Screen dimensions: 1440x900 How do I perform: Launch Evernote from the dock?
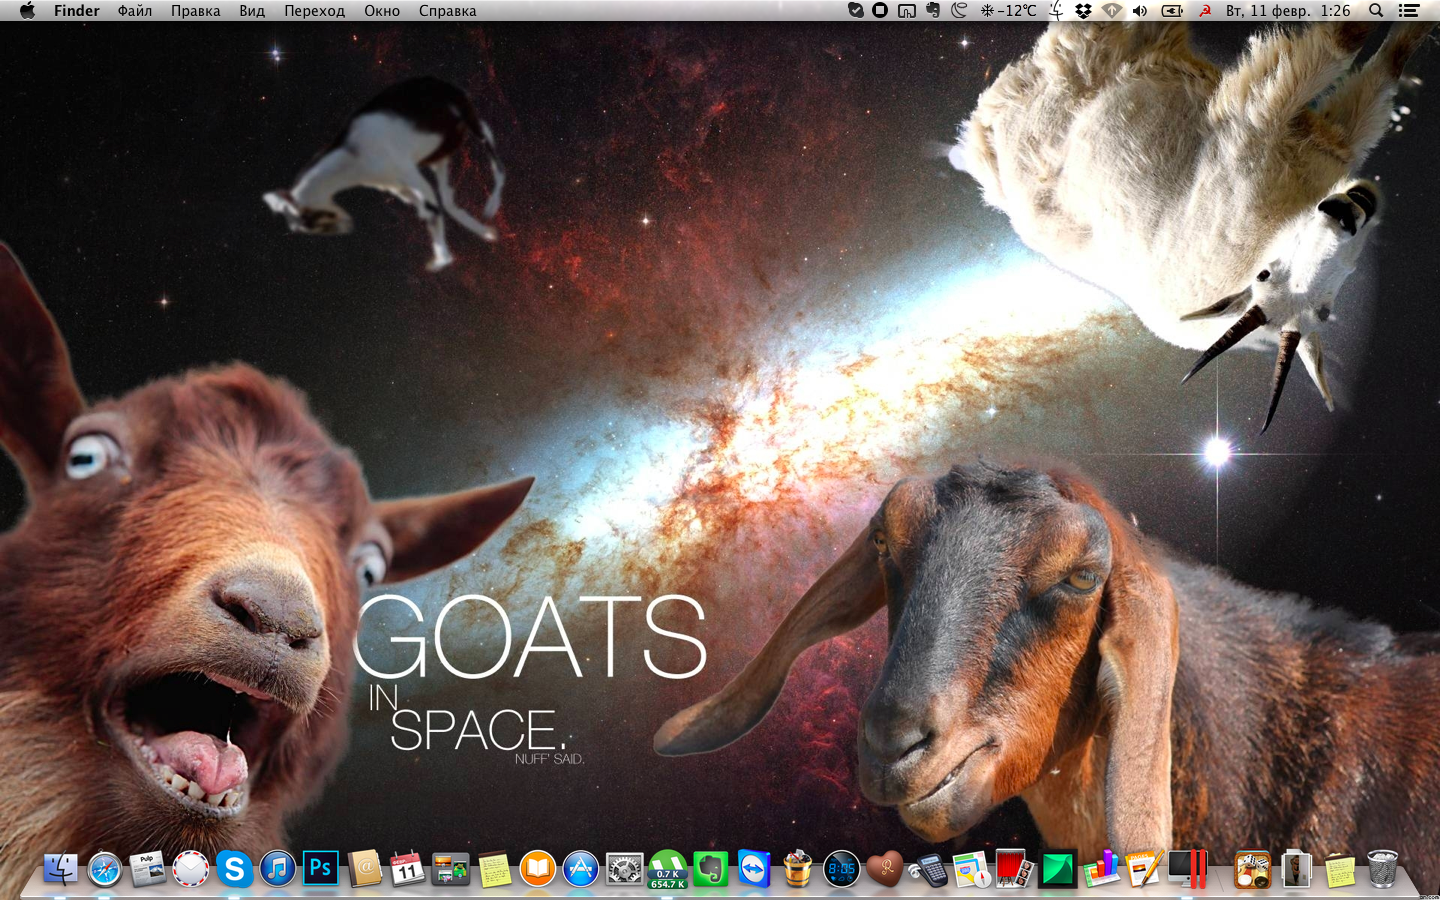click(711, 869)
